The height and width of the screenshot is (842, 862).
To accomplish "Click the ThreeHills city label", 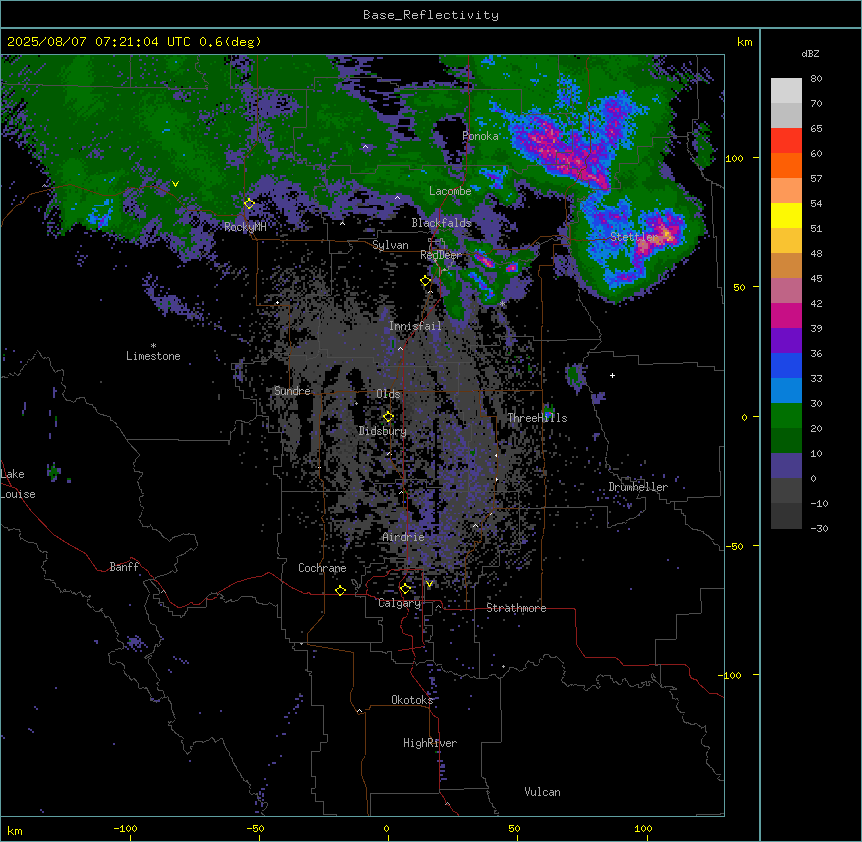I will pyautogui.click(x=537, y=418).
